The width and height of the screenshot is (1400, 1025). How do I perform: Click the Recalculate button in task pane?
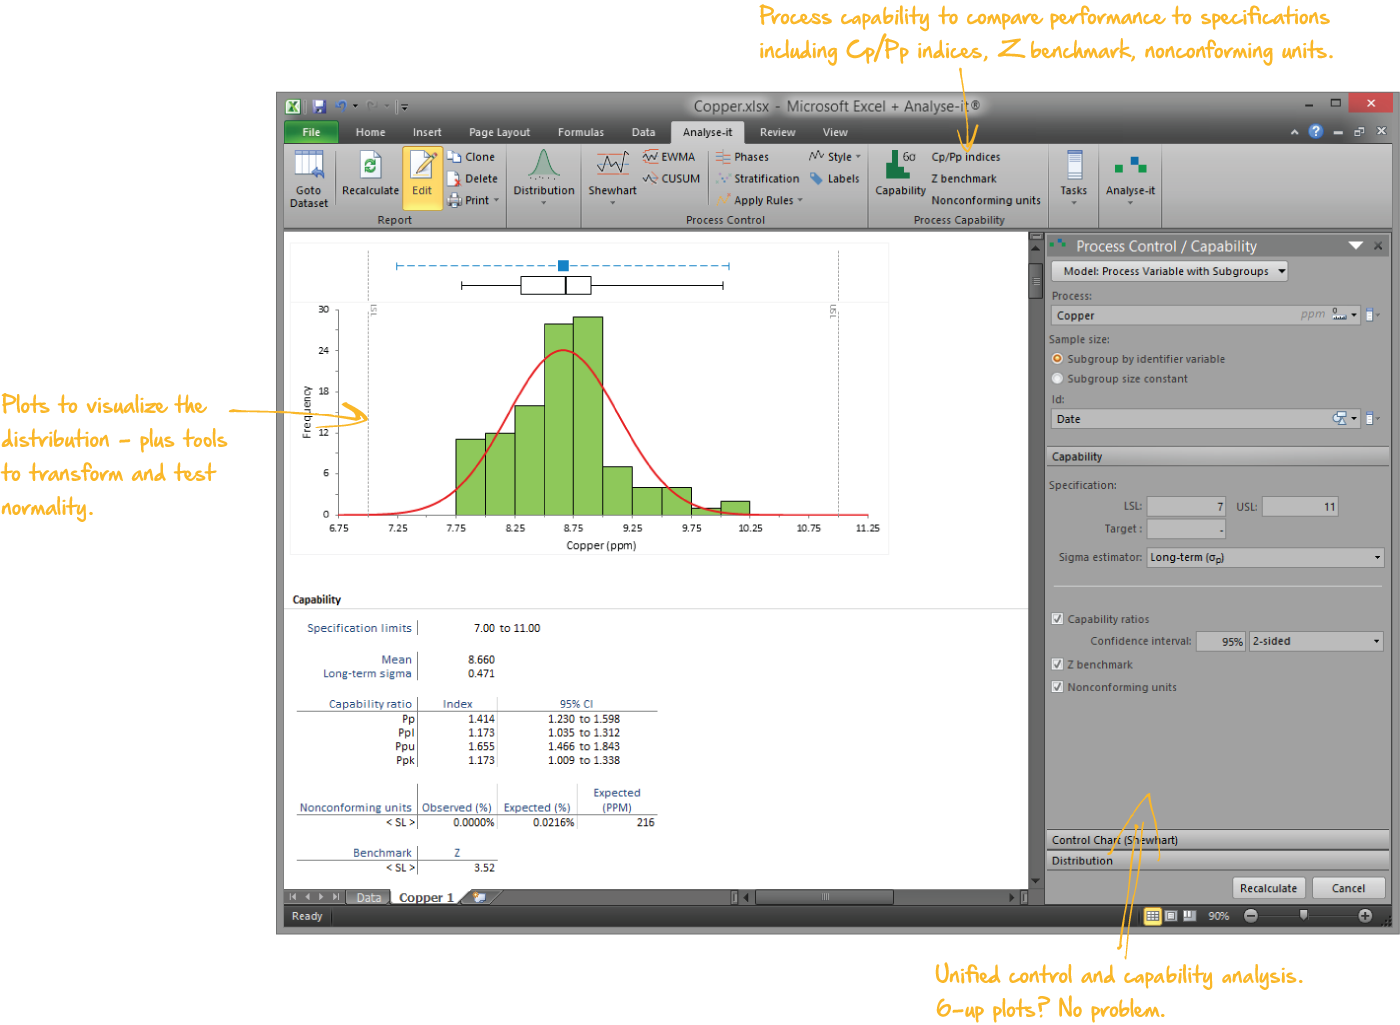pos(1268,888)
